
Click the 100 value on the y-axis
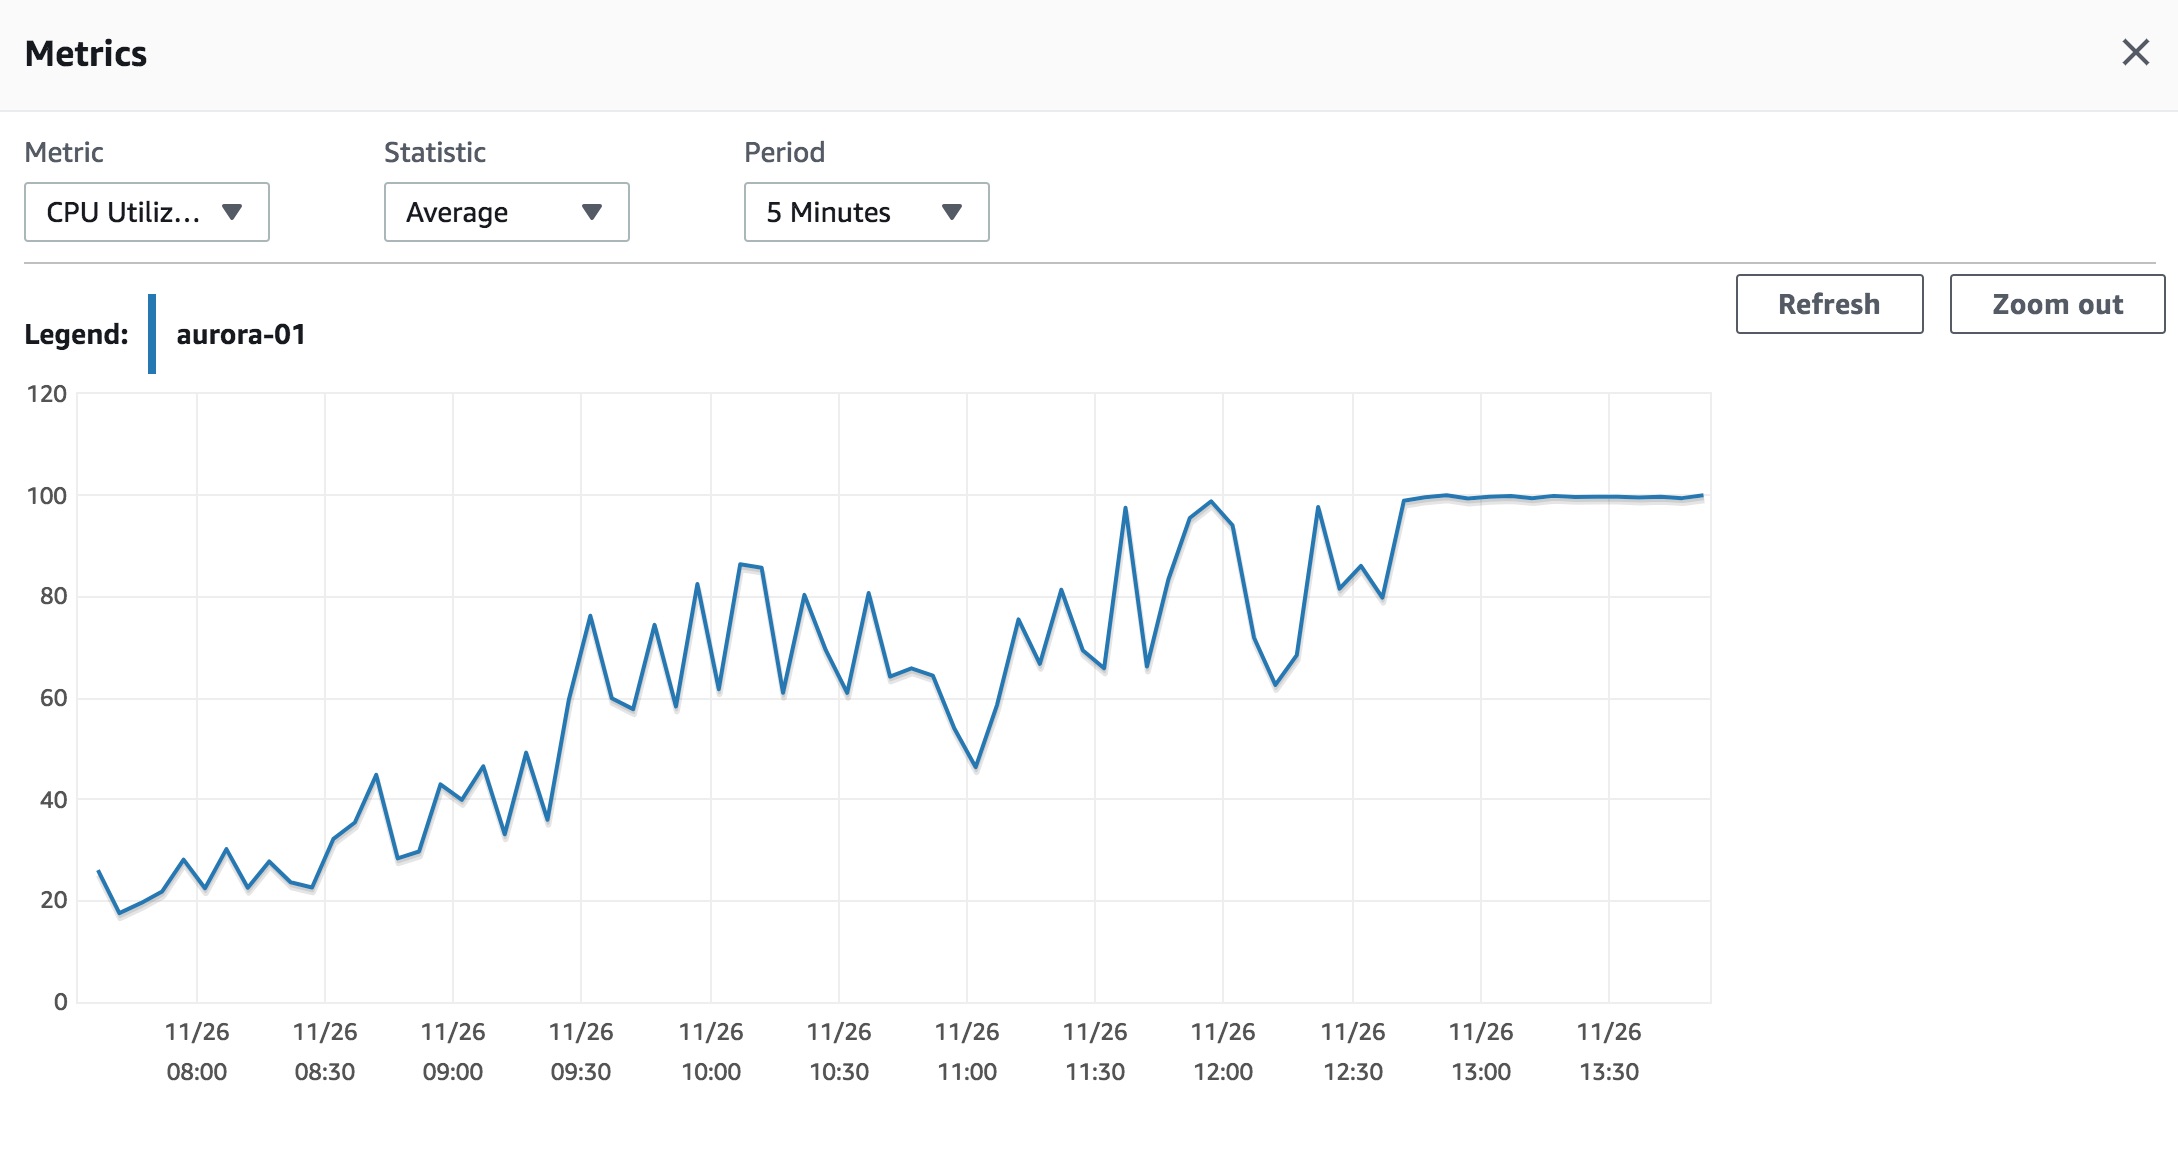click(x=47, y=496)
